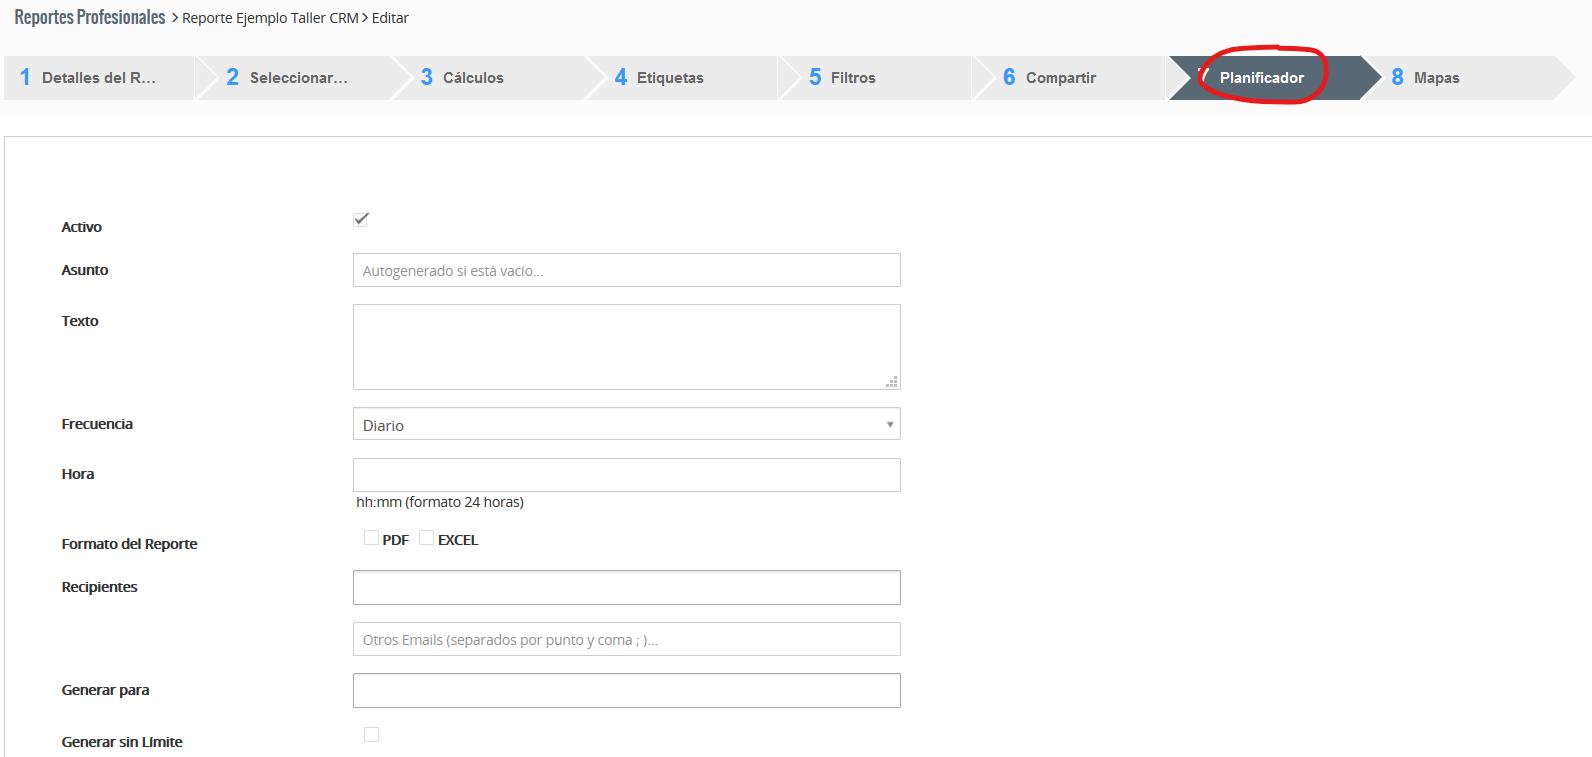Toggle the Activo checkbox
This screenshot has height=757, width=1592.
click(361, 219)
